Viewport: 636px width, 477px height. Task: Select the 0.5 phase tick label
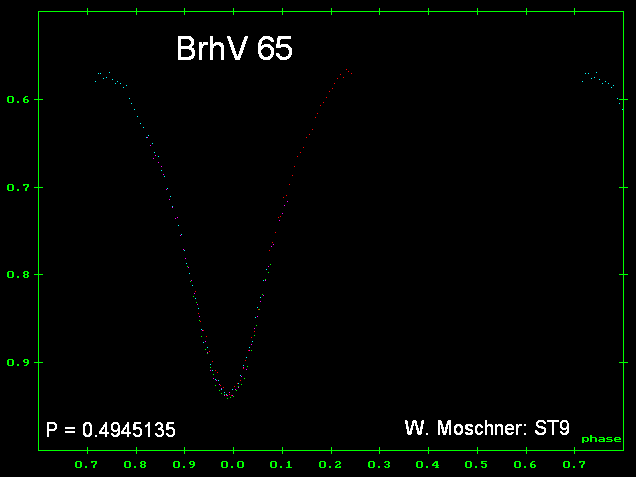coord(477,465)
